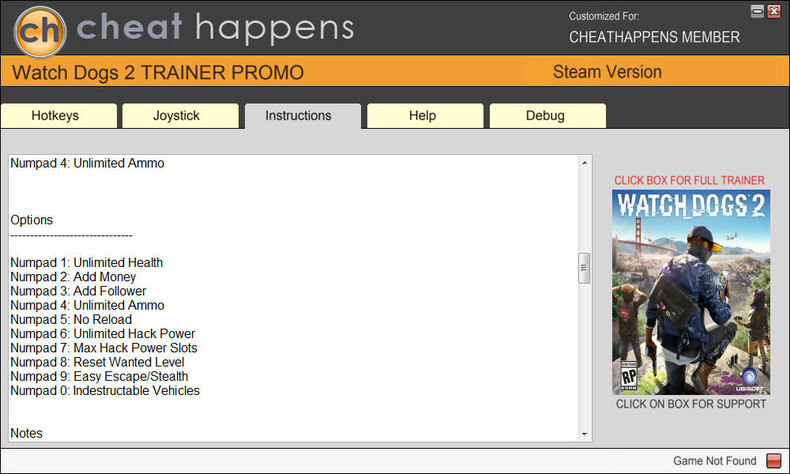Image resolution: width=790 pixels, height=474 pixels.
Task: Switch to the Joystick tab
Action: pos(180,116)
